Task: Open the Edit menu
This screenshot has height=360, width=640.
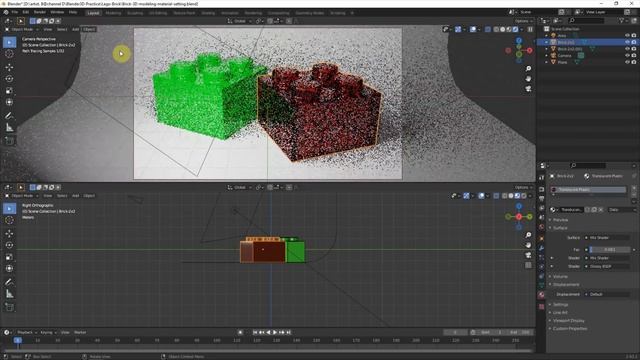Action: point(25,12)
